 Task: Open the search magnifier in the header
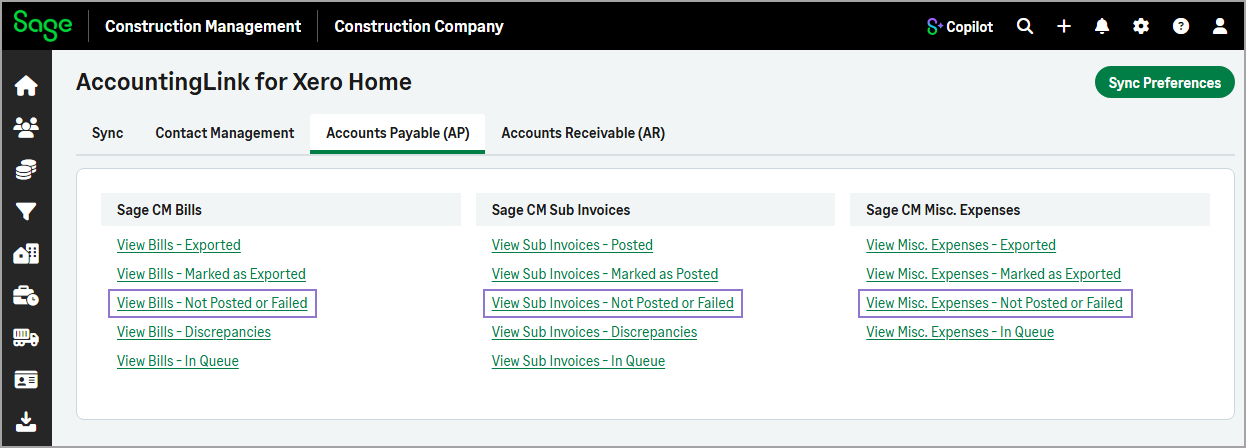[x=1025, y=27]
